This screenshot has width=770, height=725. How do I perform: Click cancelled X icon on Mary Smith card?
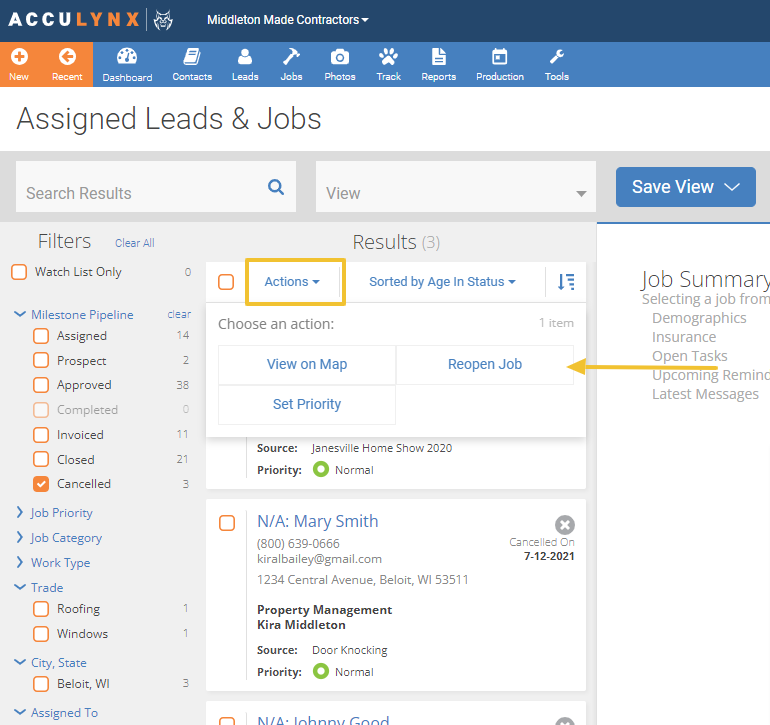(565, 525)
